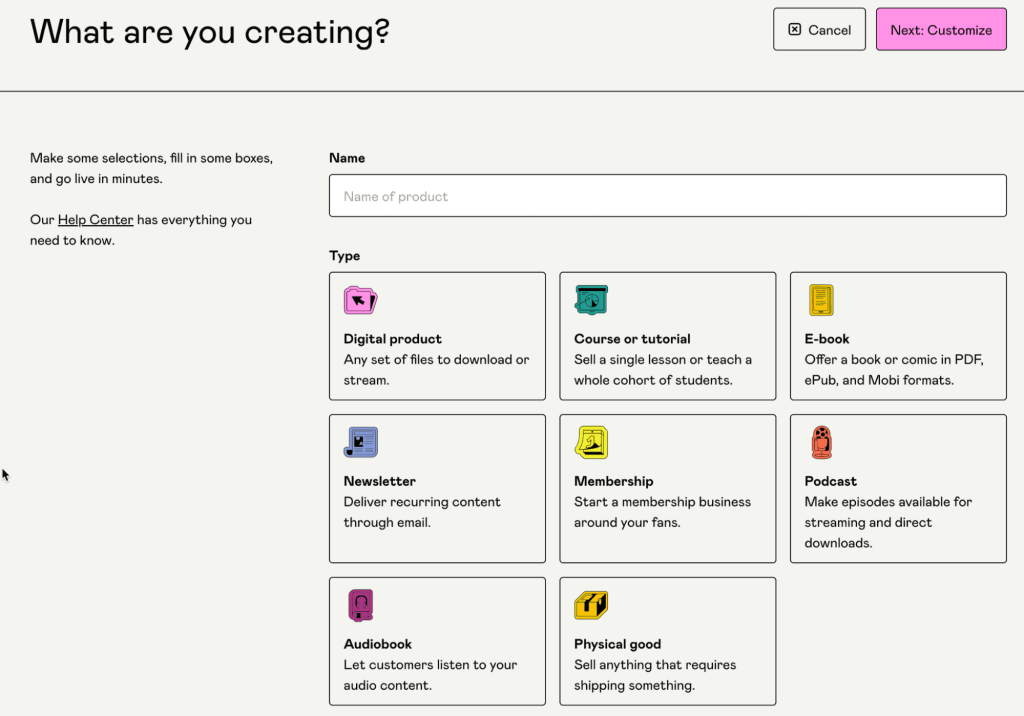Choose the Audiobook product type

437,640
